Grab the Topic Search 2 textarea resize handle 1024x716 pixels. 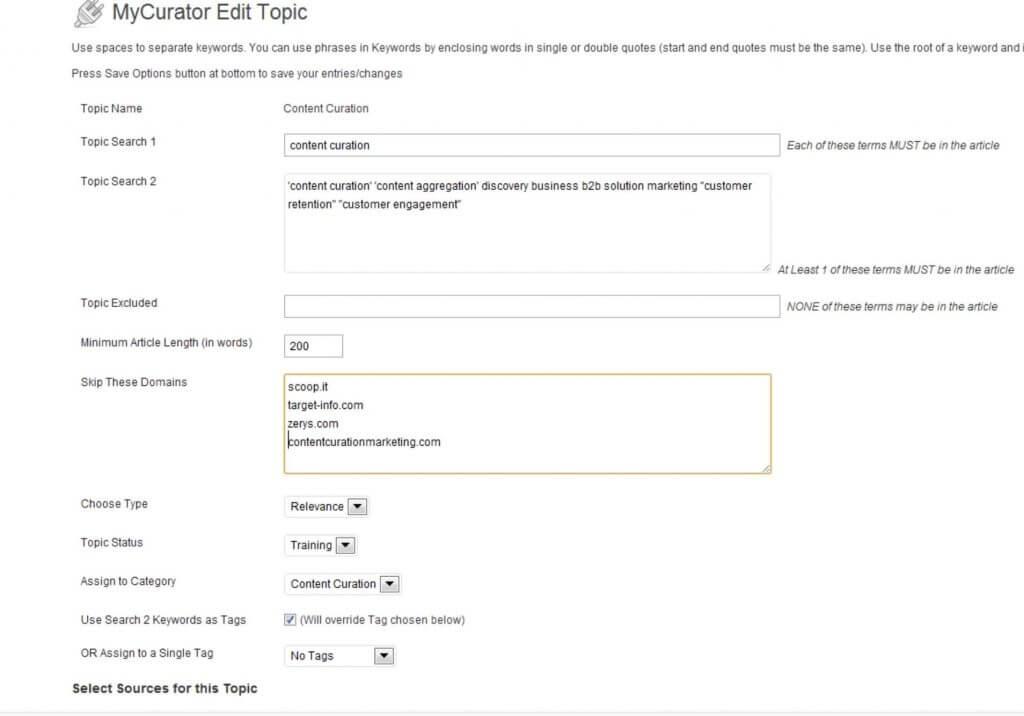[x=765, y=267]
